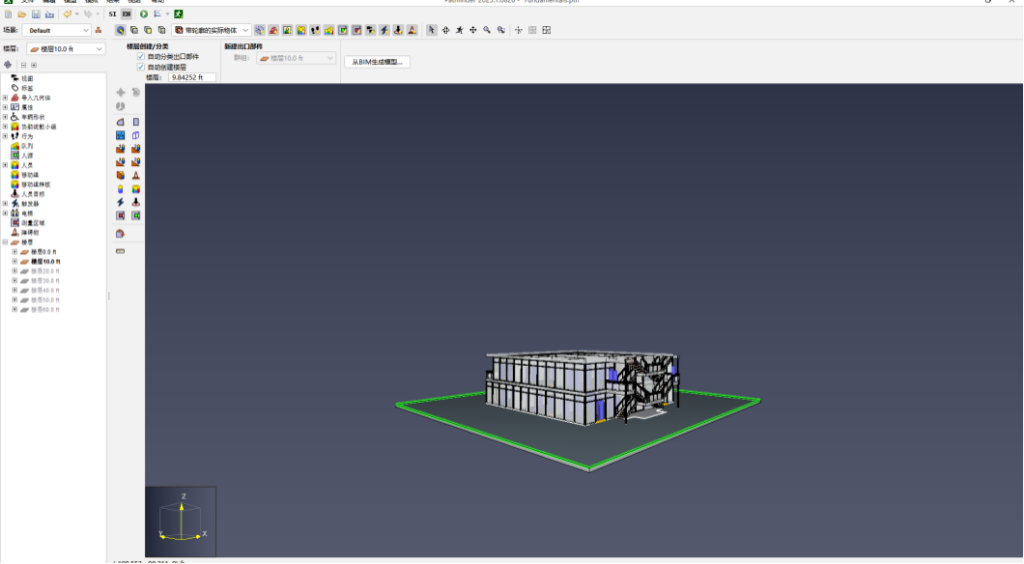
Task: Click the measure ruler tool icon
Action: pos(120,251)
